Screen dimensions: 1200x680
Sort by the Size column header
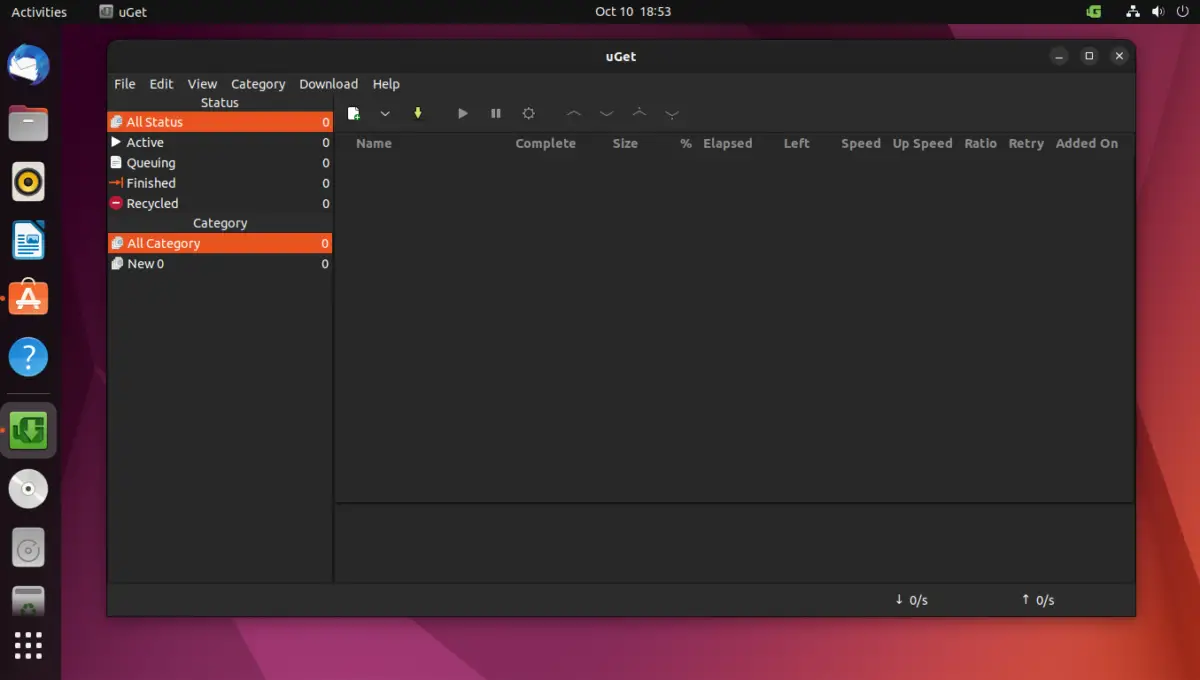point(625,143)
